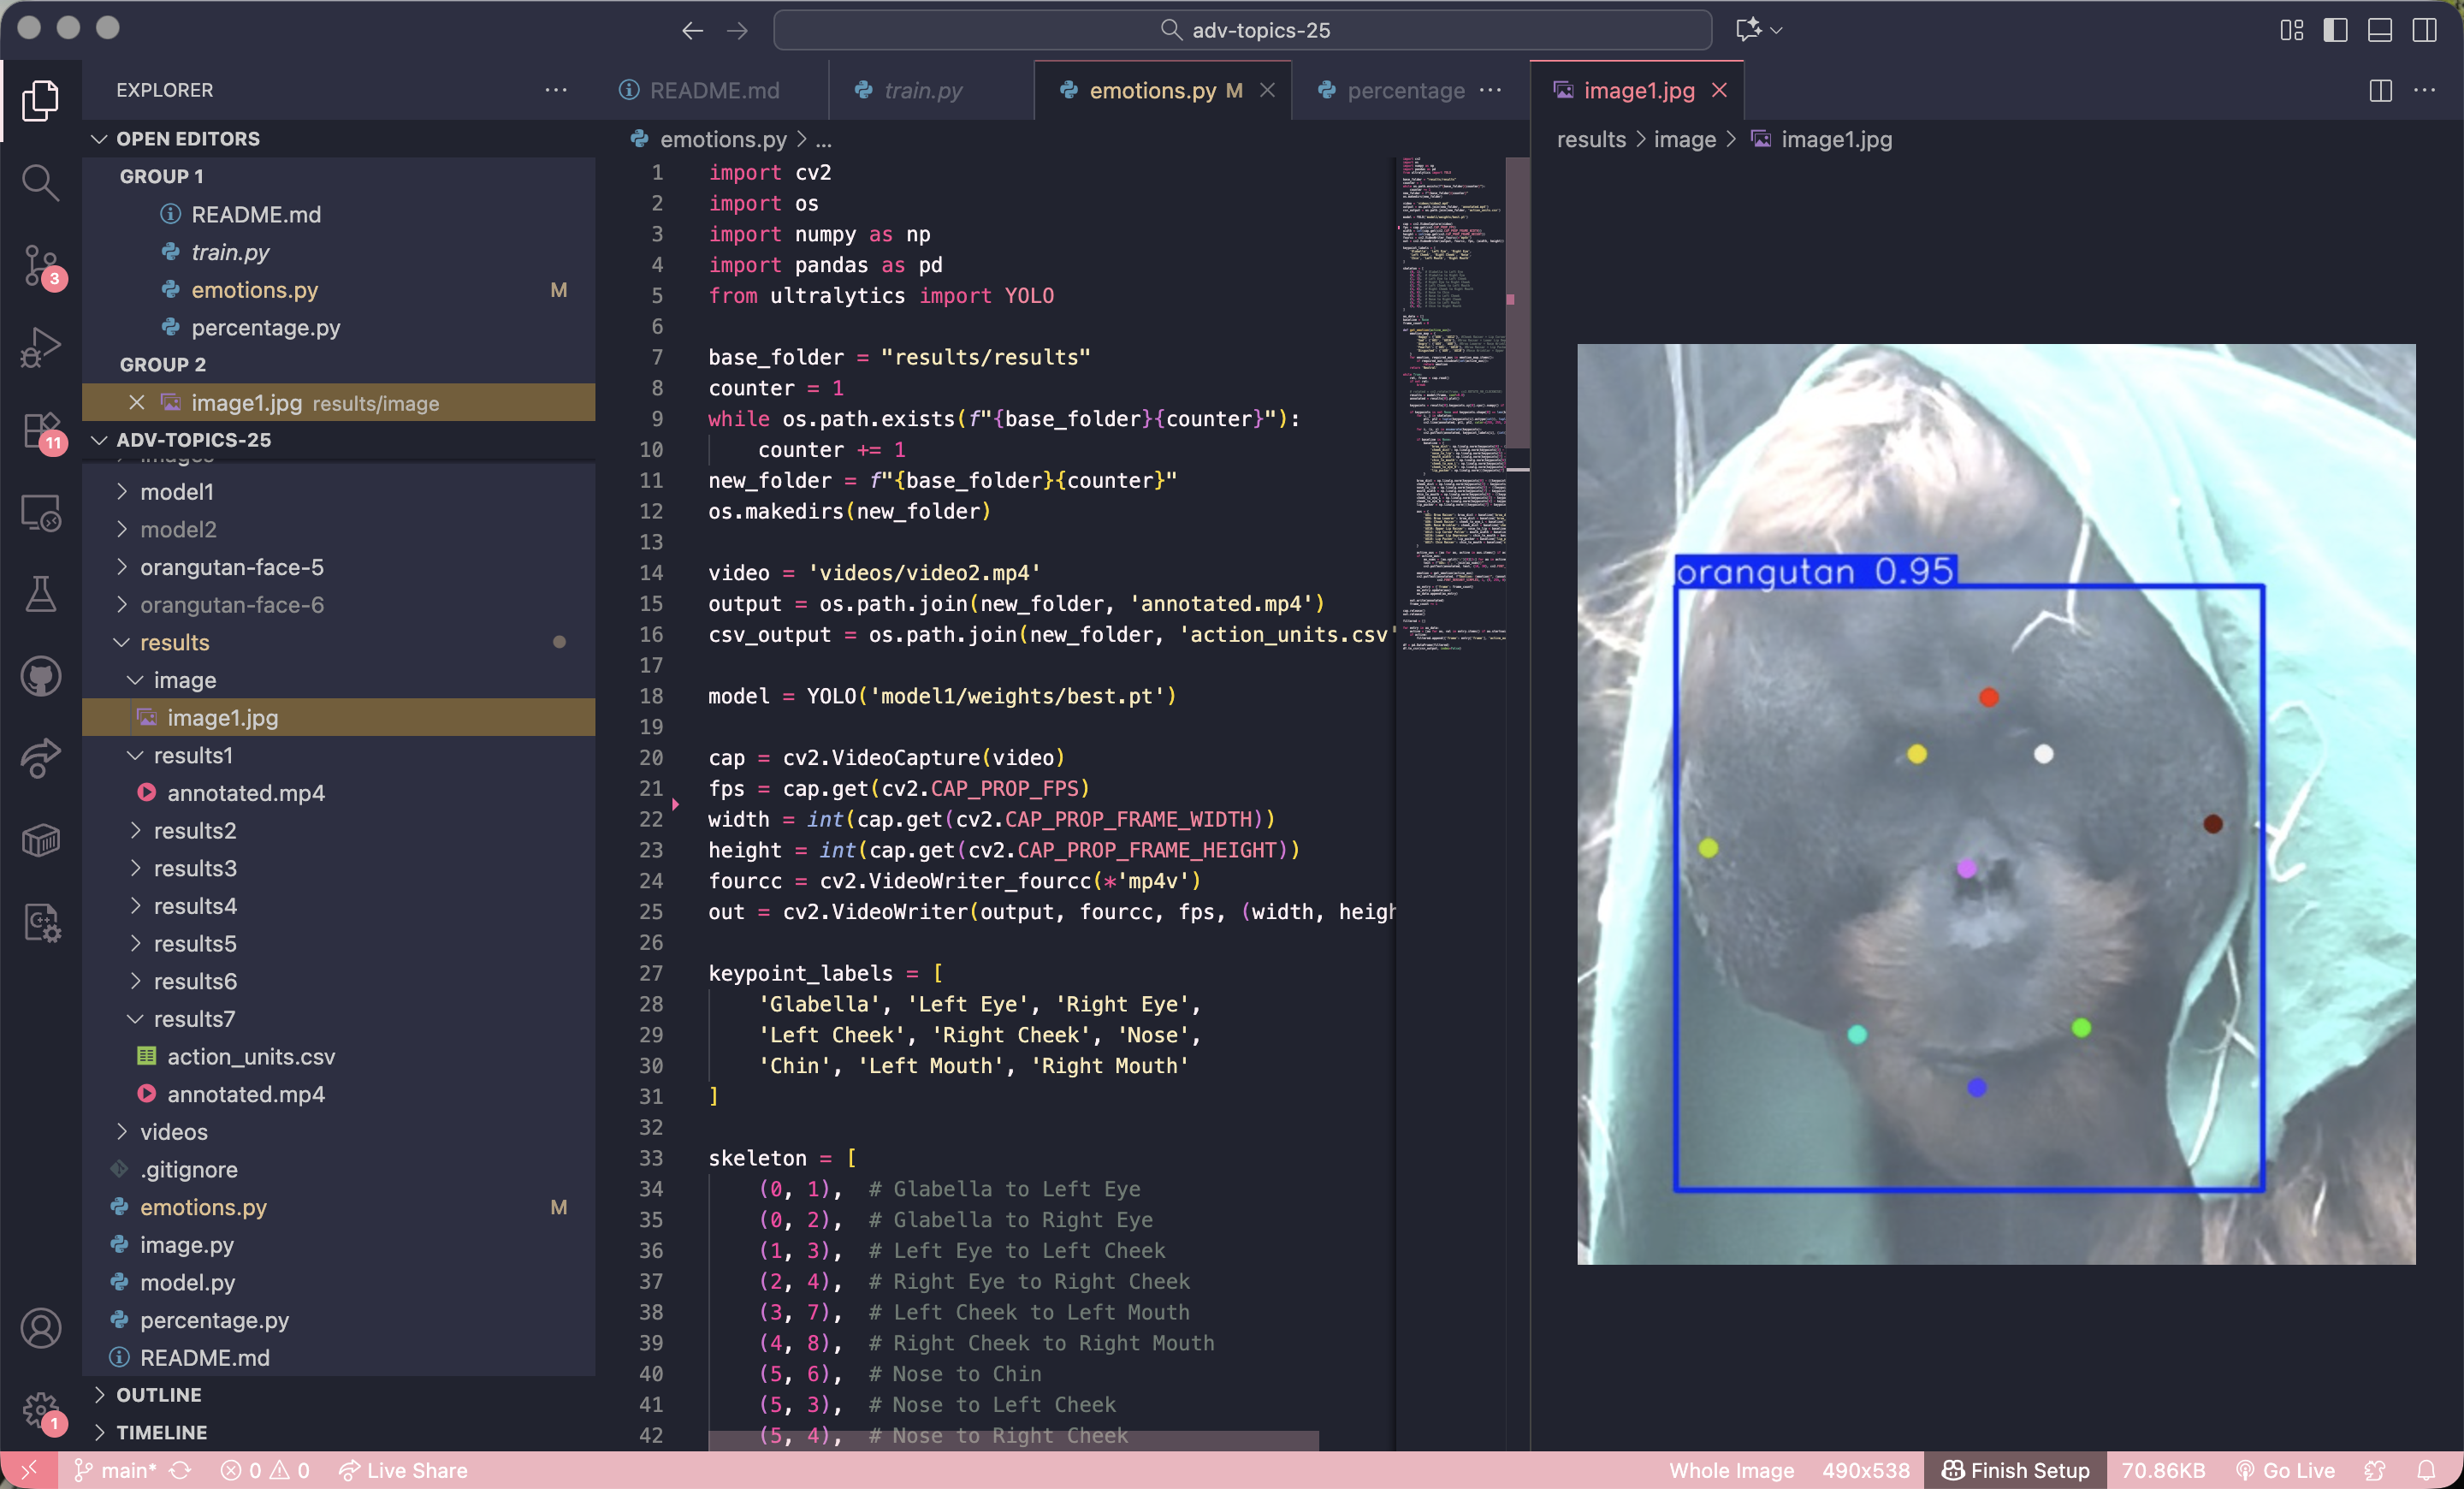Open the Search view in the activity bar
This screenshot has height=1489, width=2464.
40,182
